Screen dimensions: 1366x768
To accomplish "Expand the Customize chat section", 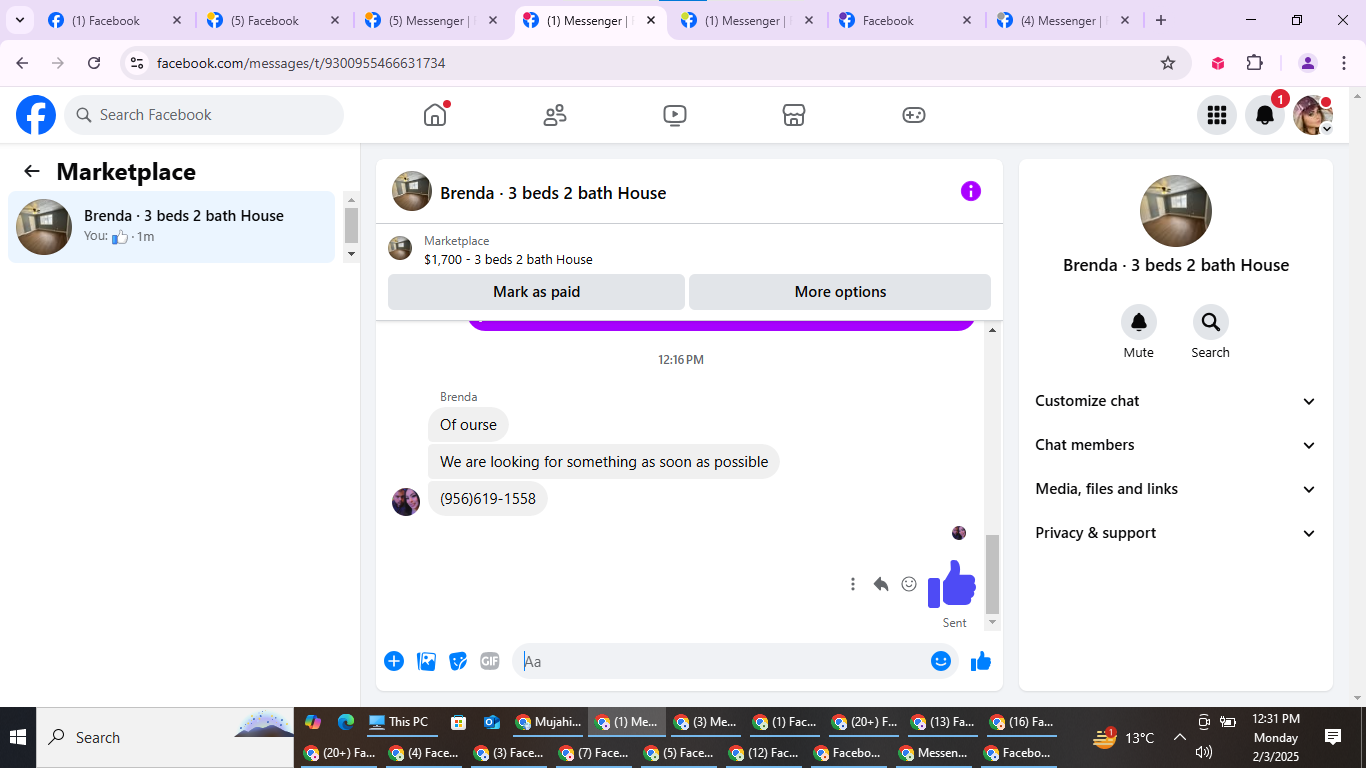I will click(1176, 401).
